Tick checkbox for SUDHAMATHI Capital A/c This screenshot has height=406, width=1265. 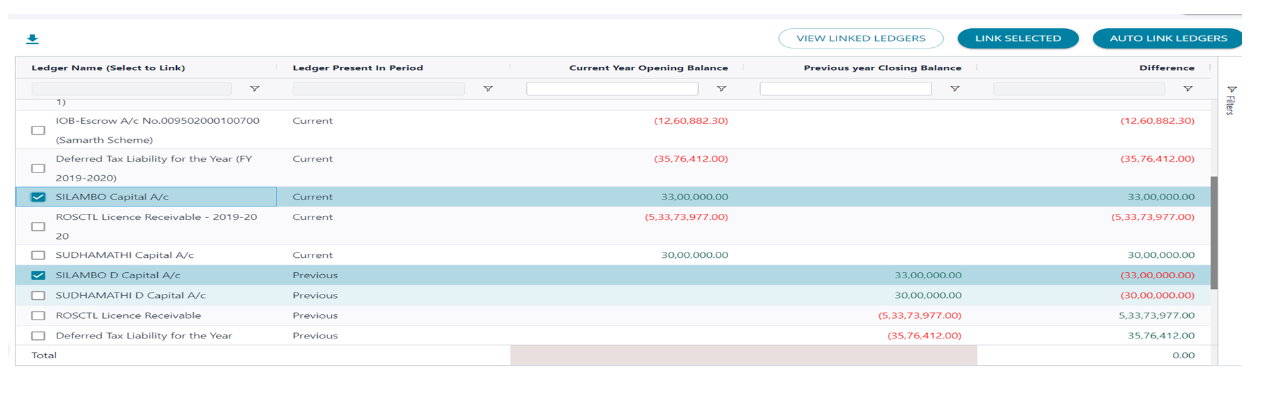[38, 255]
